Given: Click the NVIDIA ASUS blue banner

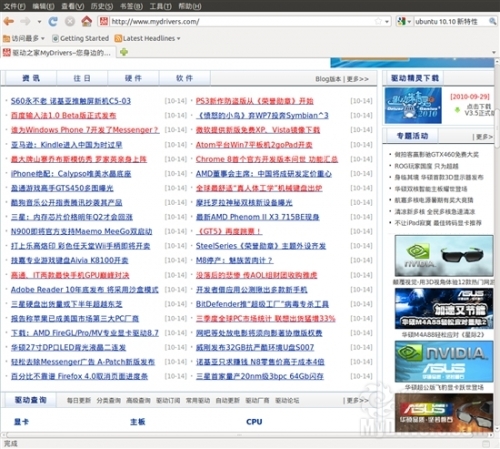Looking at the screenshot, I should coord(444,361).
